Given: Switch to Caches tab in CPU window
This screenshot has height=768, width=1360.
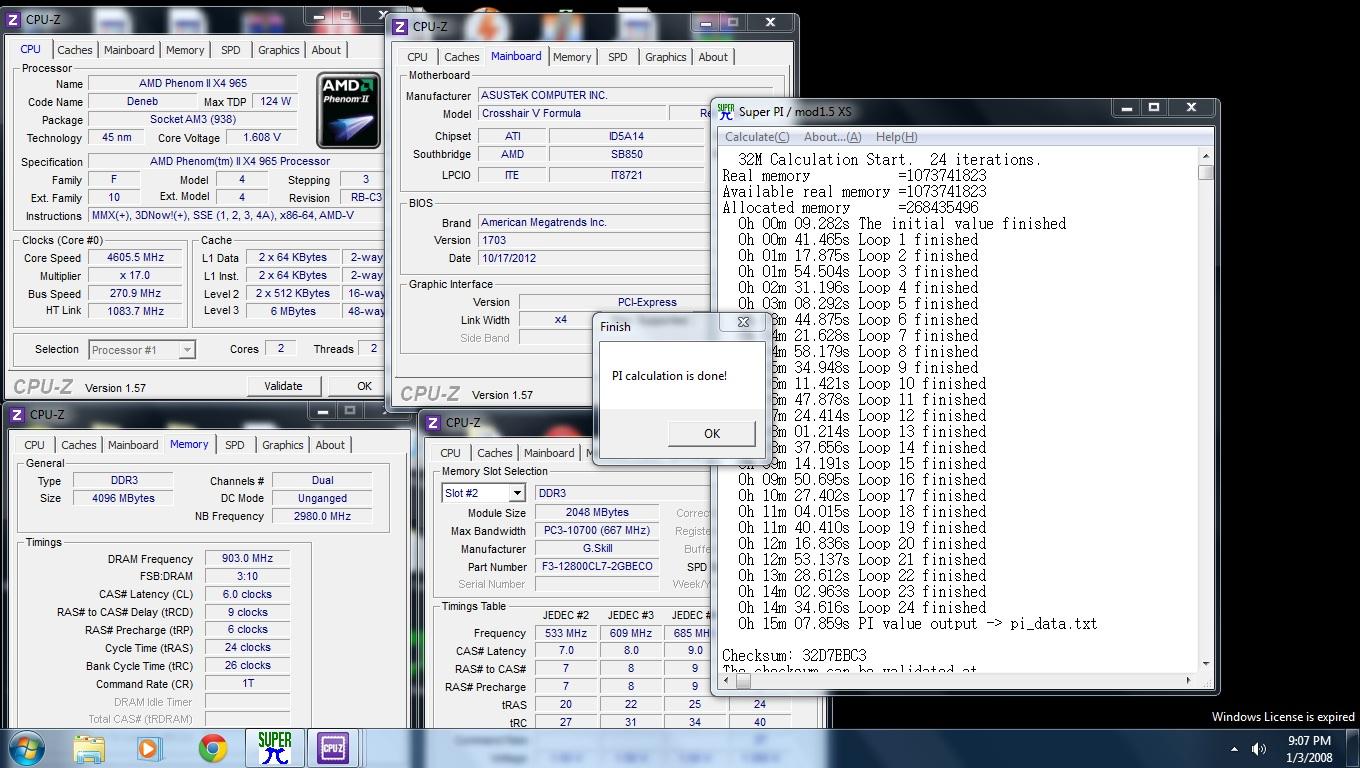Looking at the screenshot, I should pos(75,50).
